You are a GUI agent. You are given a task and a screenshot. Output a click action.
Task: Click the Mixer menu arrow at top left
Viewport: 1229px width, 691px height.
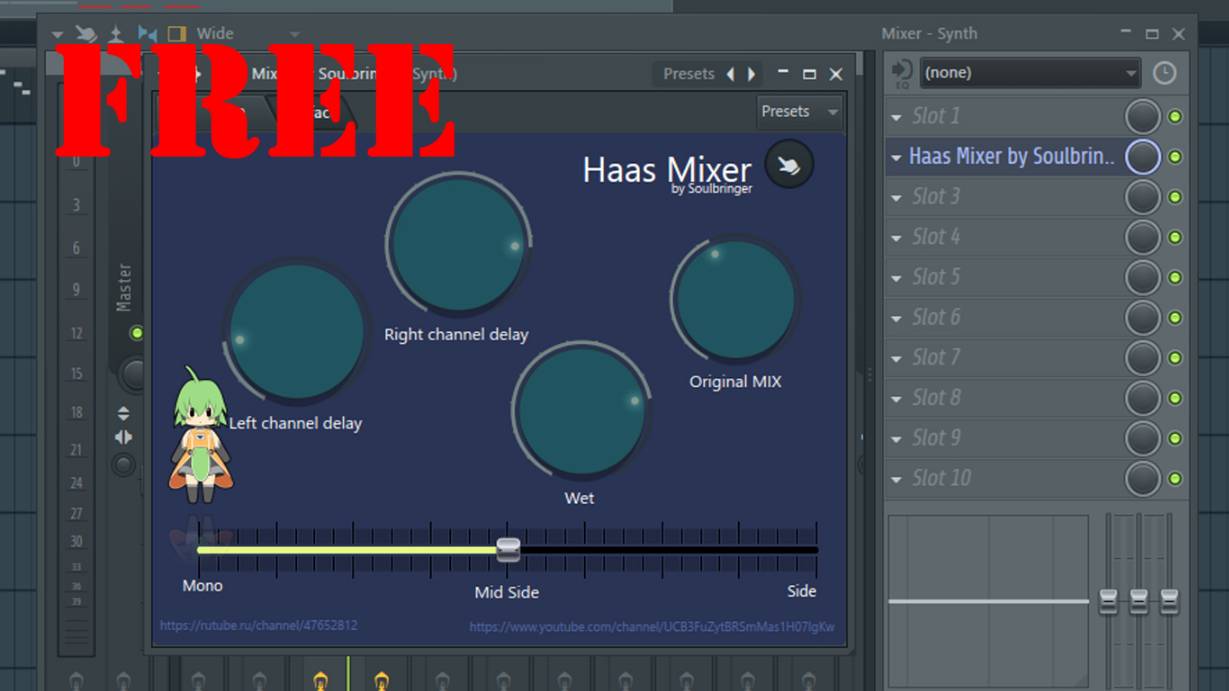point(58,35)
